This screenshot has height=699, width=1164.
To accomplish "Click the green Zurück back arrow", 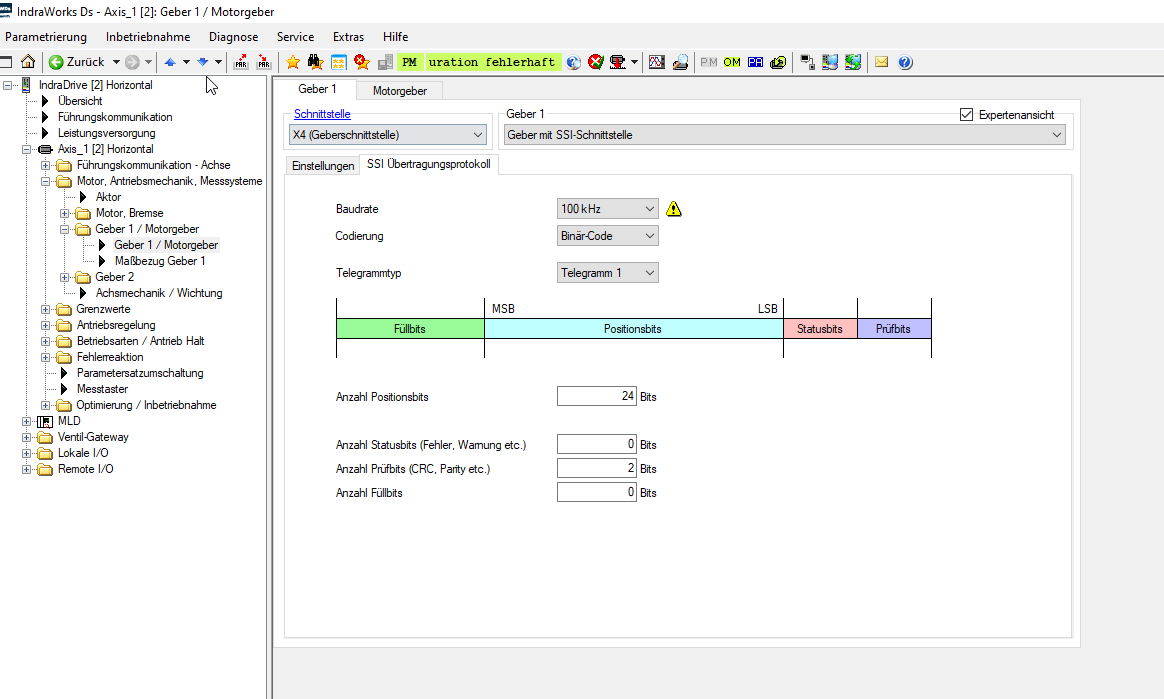I will (57, 62).
